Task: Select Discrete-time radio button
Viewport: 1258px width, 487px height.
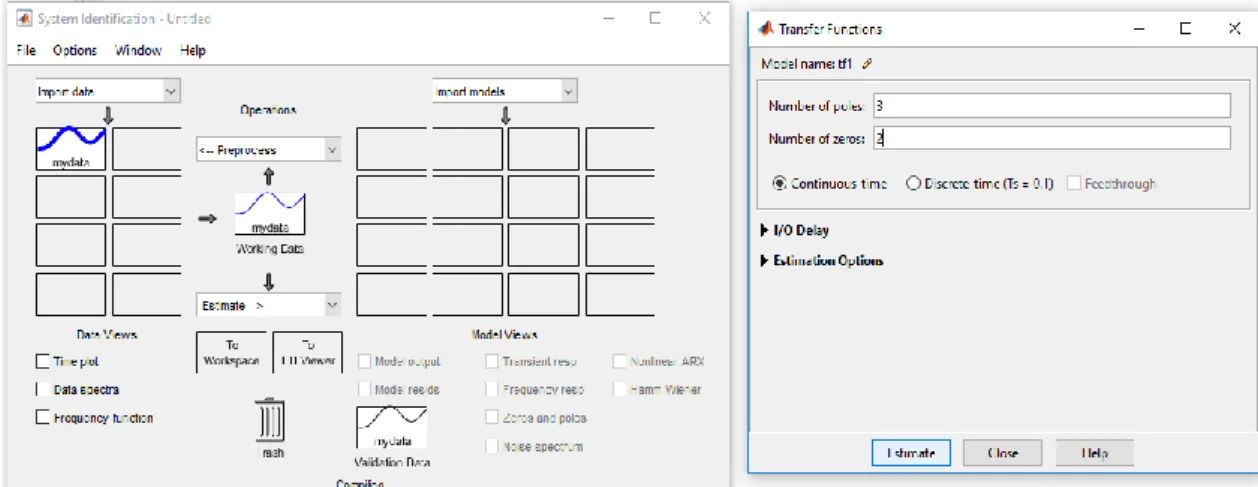Action: pos(912,184)
